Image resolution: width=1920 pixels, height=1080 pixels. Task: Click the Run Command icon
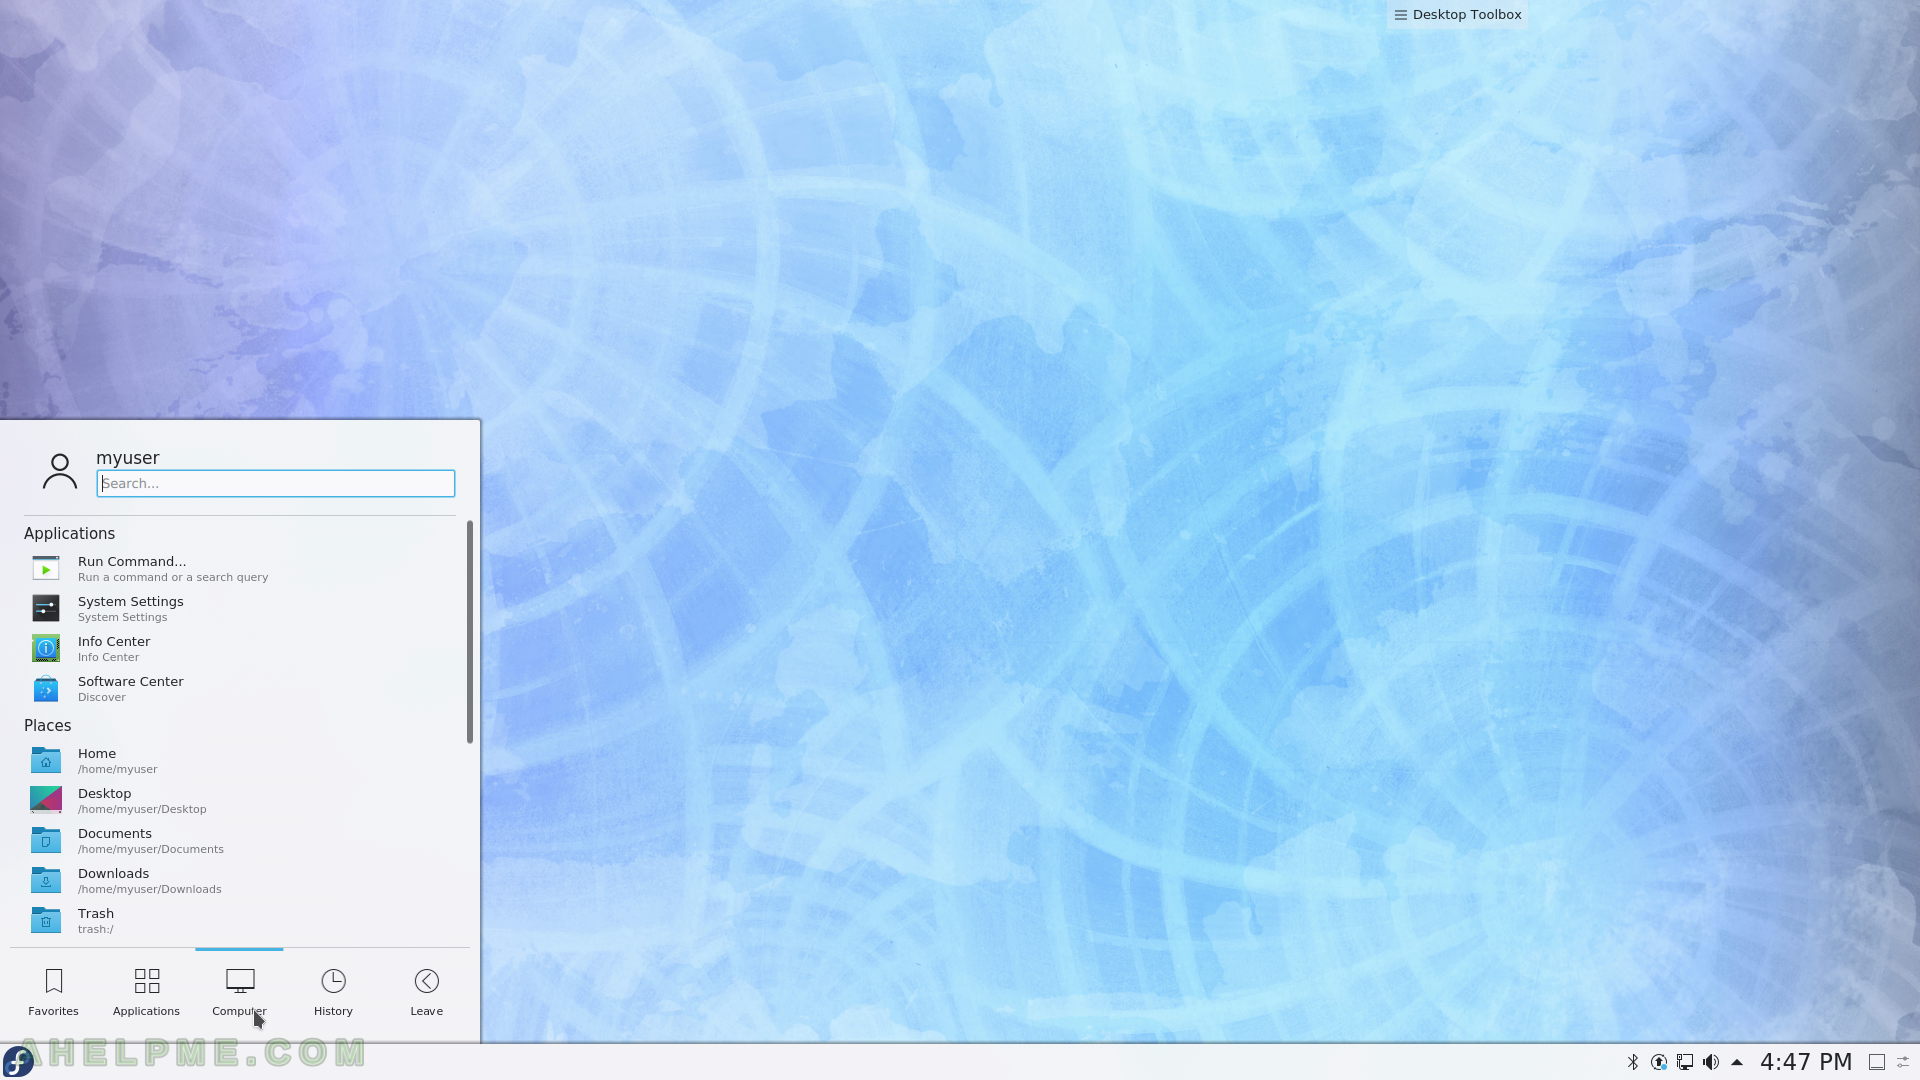46,569
